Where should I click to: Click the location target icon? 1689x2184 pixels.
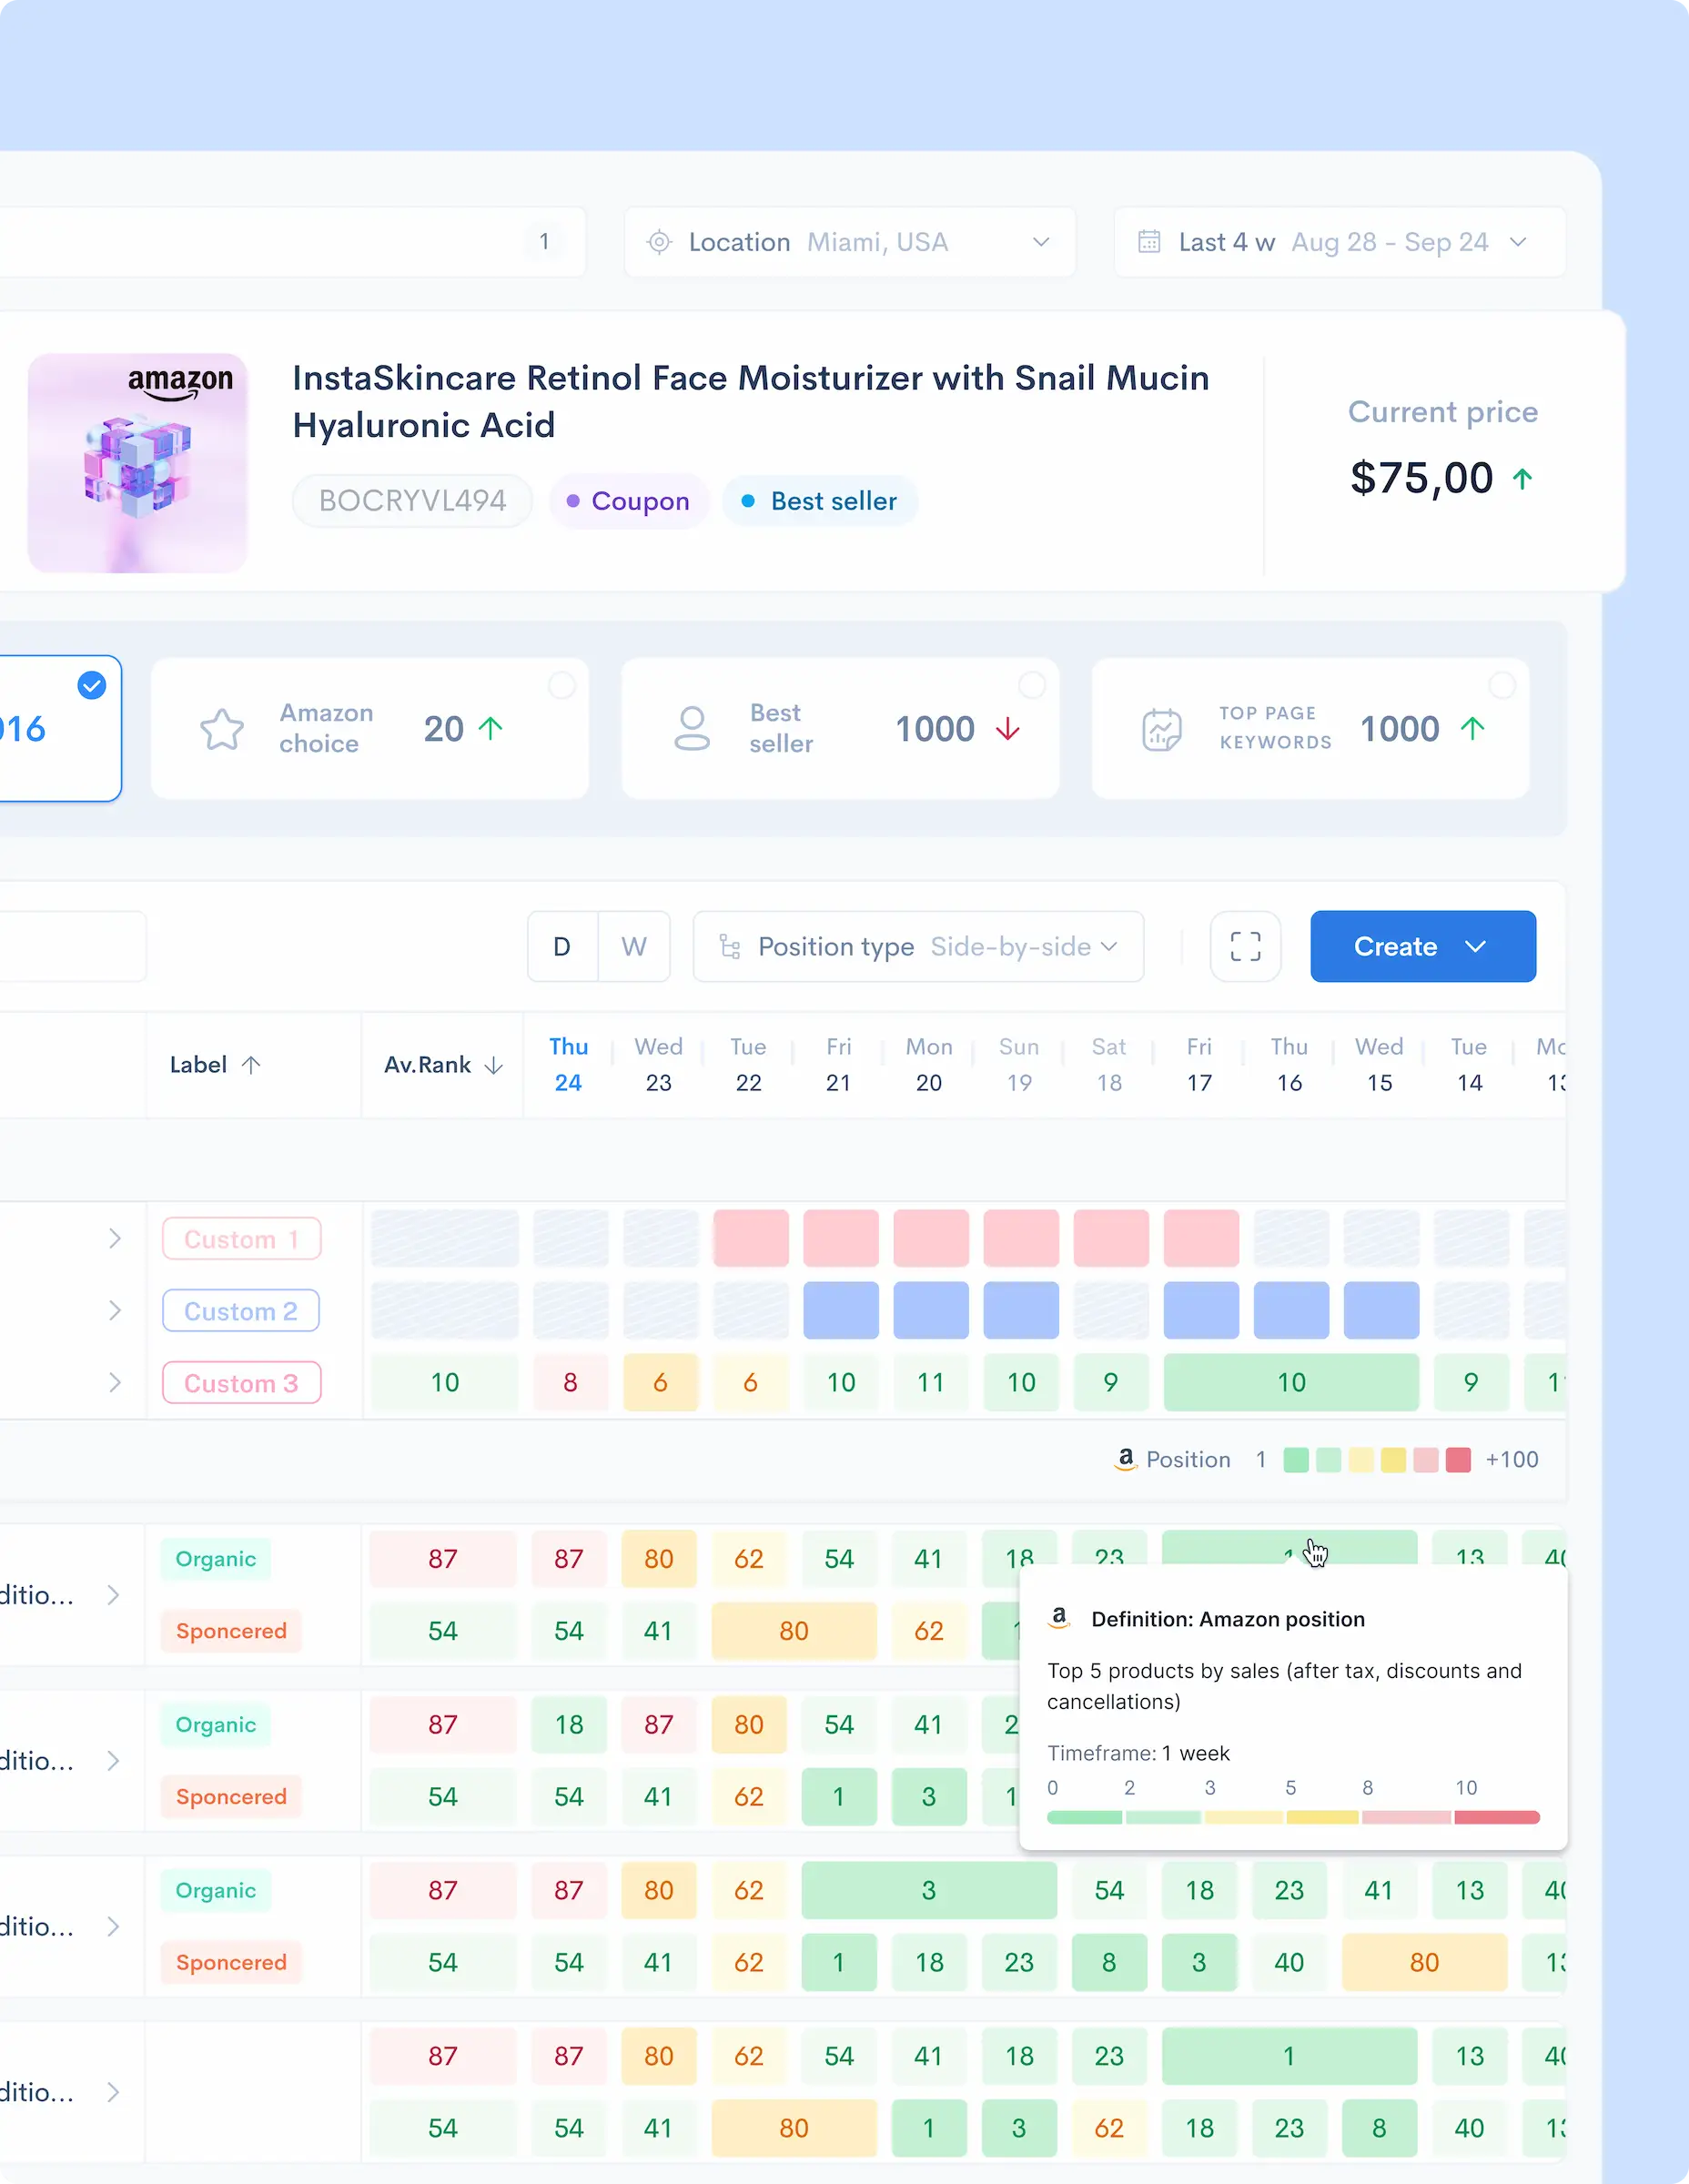pos(659,242)
